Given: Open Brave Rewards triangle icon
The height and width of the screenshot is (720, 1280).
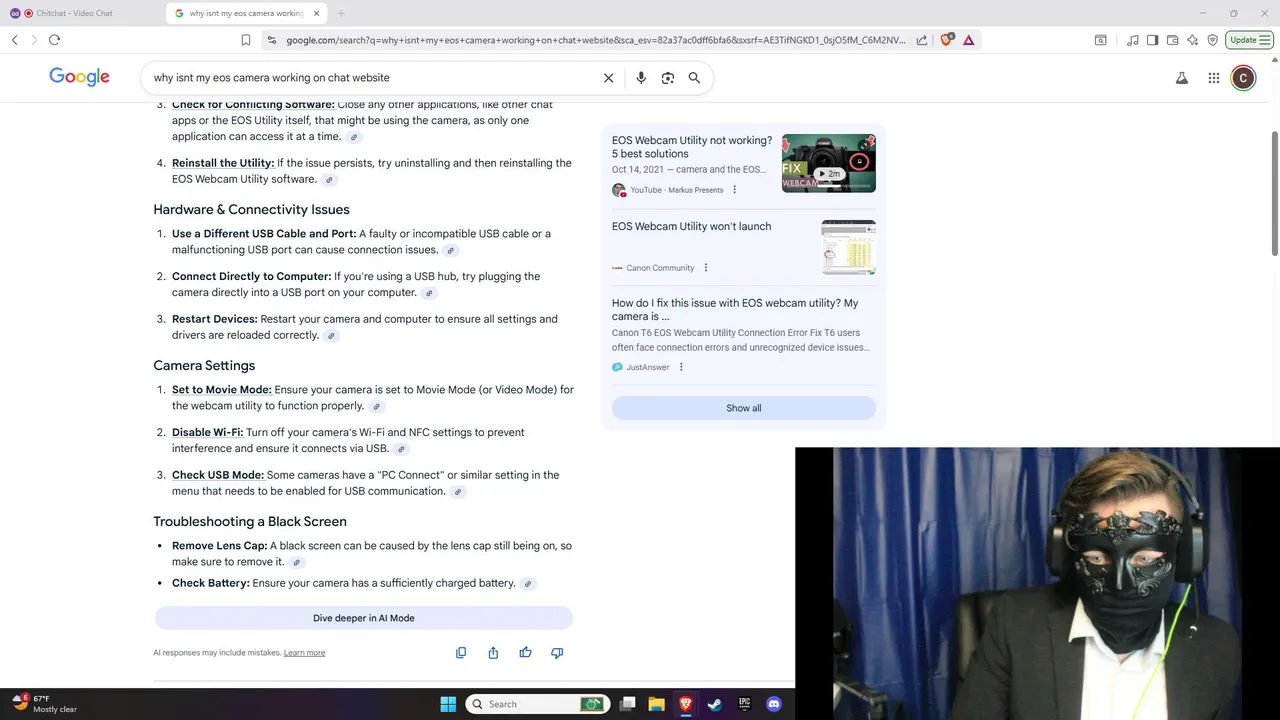Looking at the screenshot, I should pos(969,40).
